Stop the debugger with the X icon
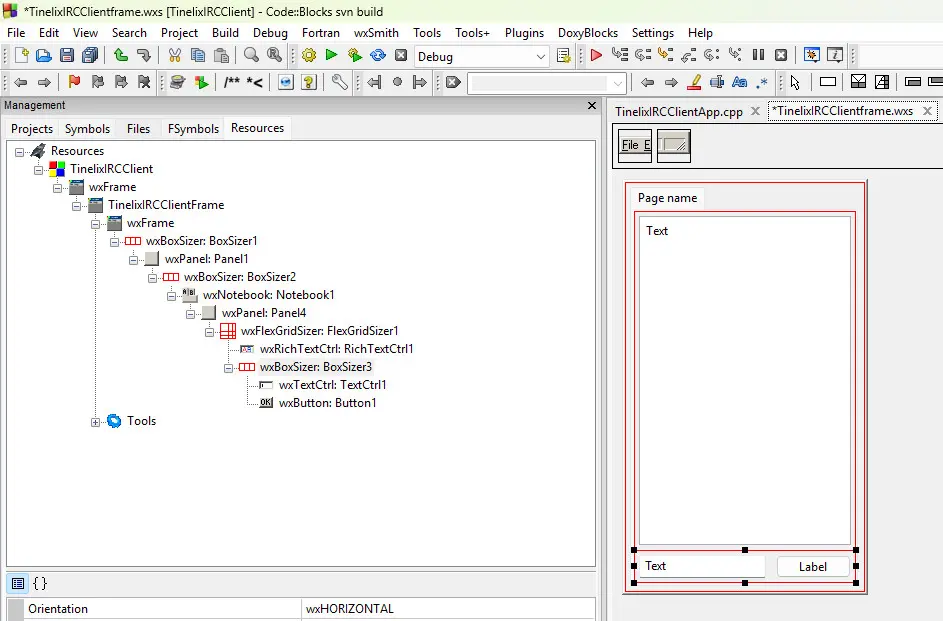This screenshot has height=621, width=943. [x=781, y=55]
